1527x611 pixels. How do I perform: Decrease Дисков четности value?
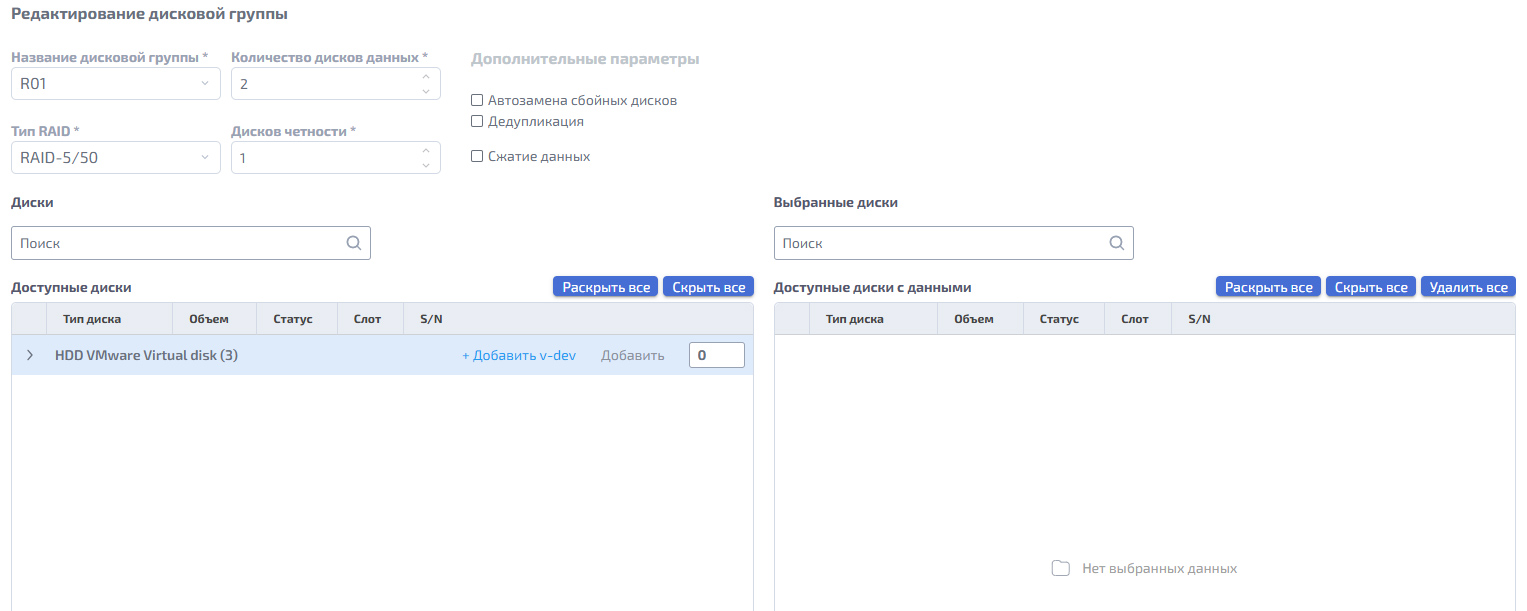426,165
